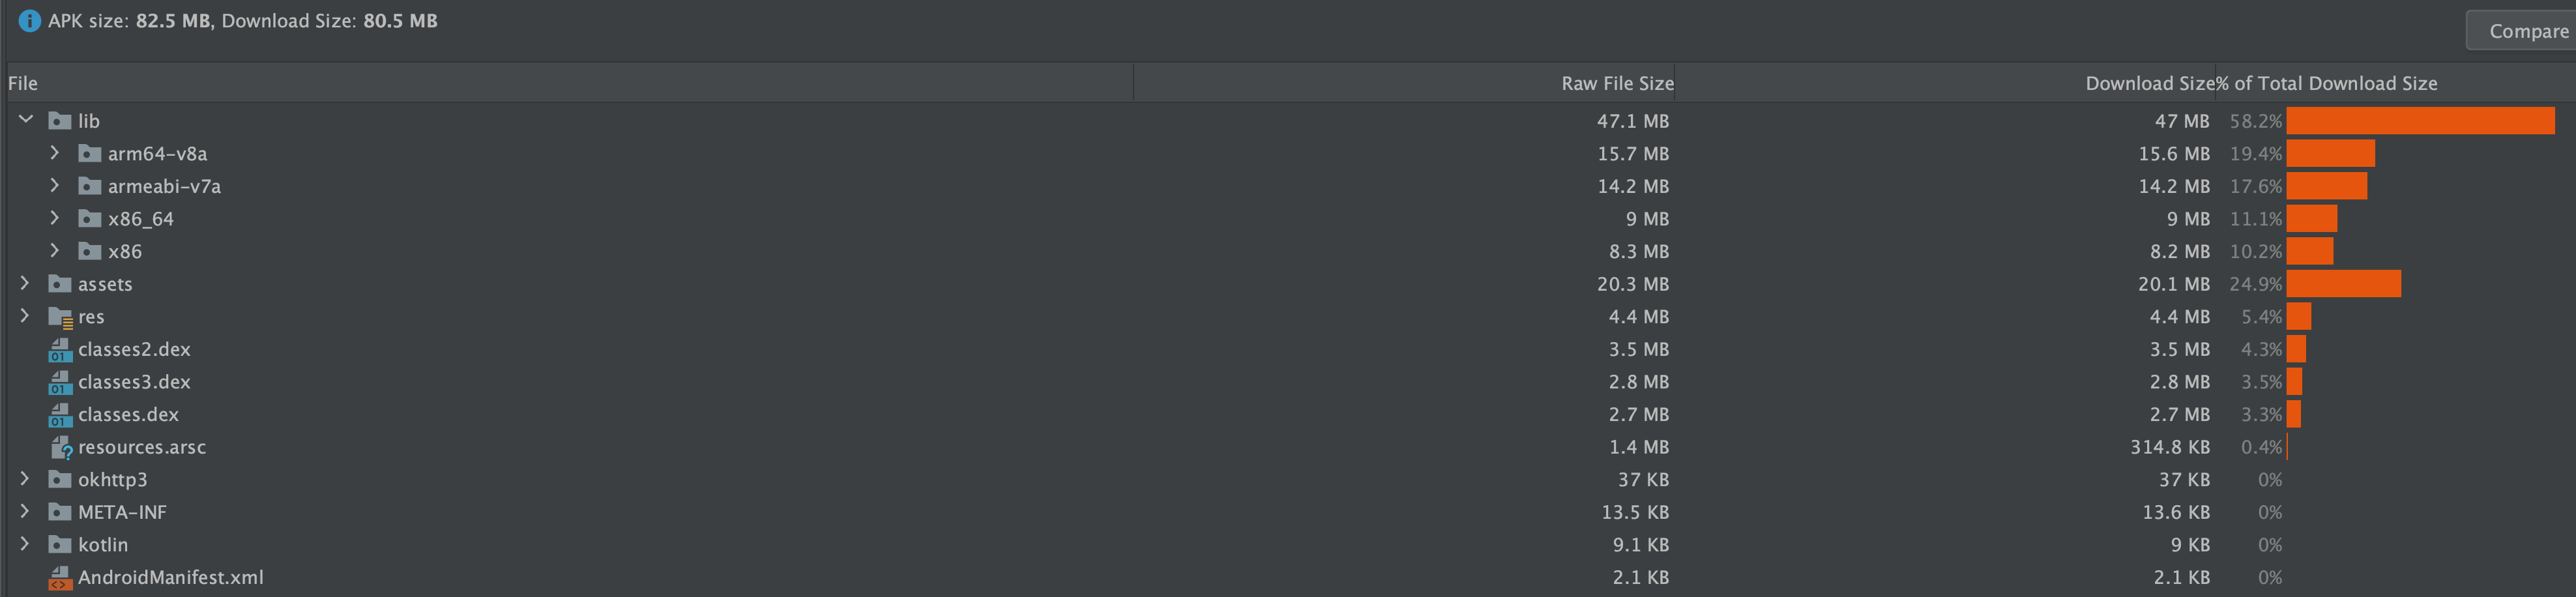Click the res resource folder icon

60,317
